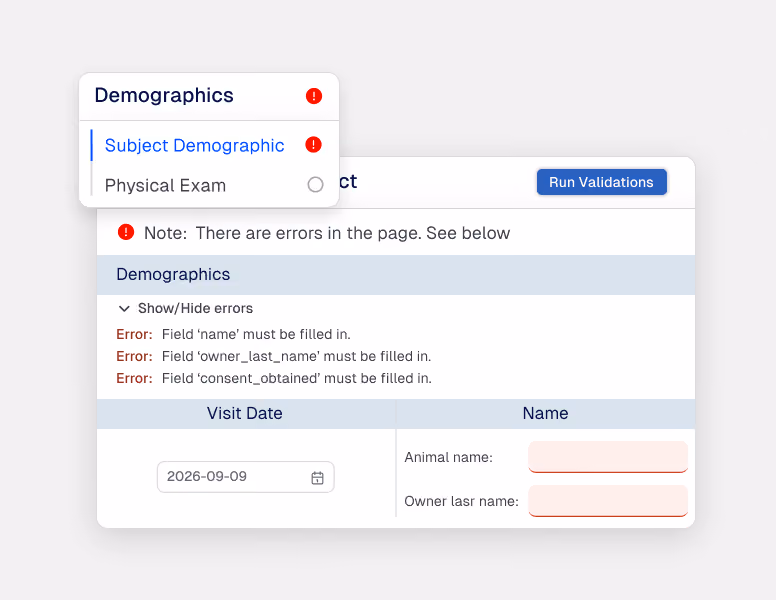The height and width of the screenshot is (600, 776).
Task: Open the Subject Demographic form
Action: point(194,146)
